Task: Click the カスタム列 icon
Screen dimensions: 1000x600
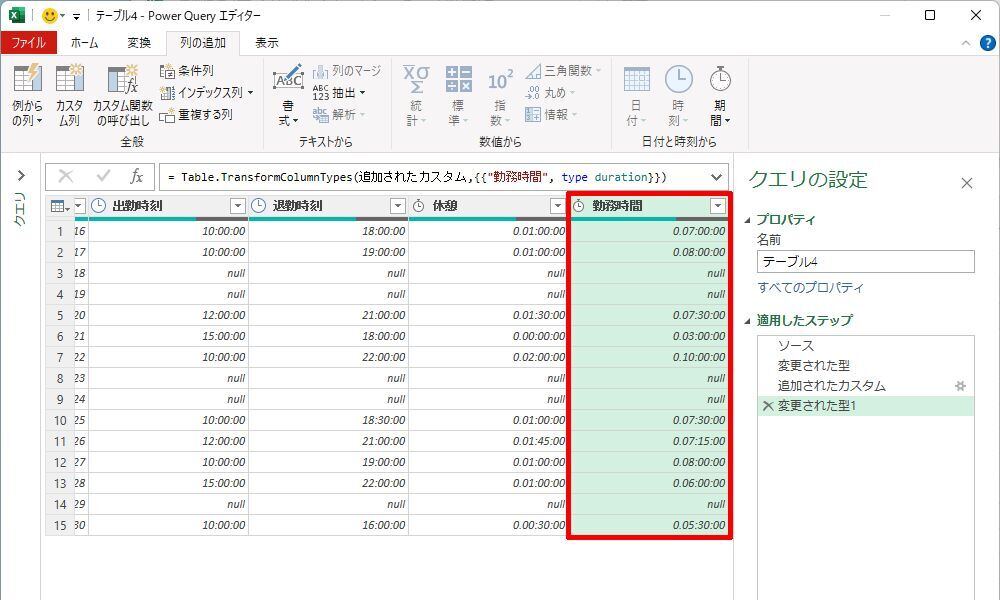Action: [69, 80]
